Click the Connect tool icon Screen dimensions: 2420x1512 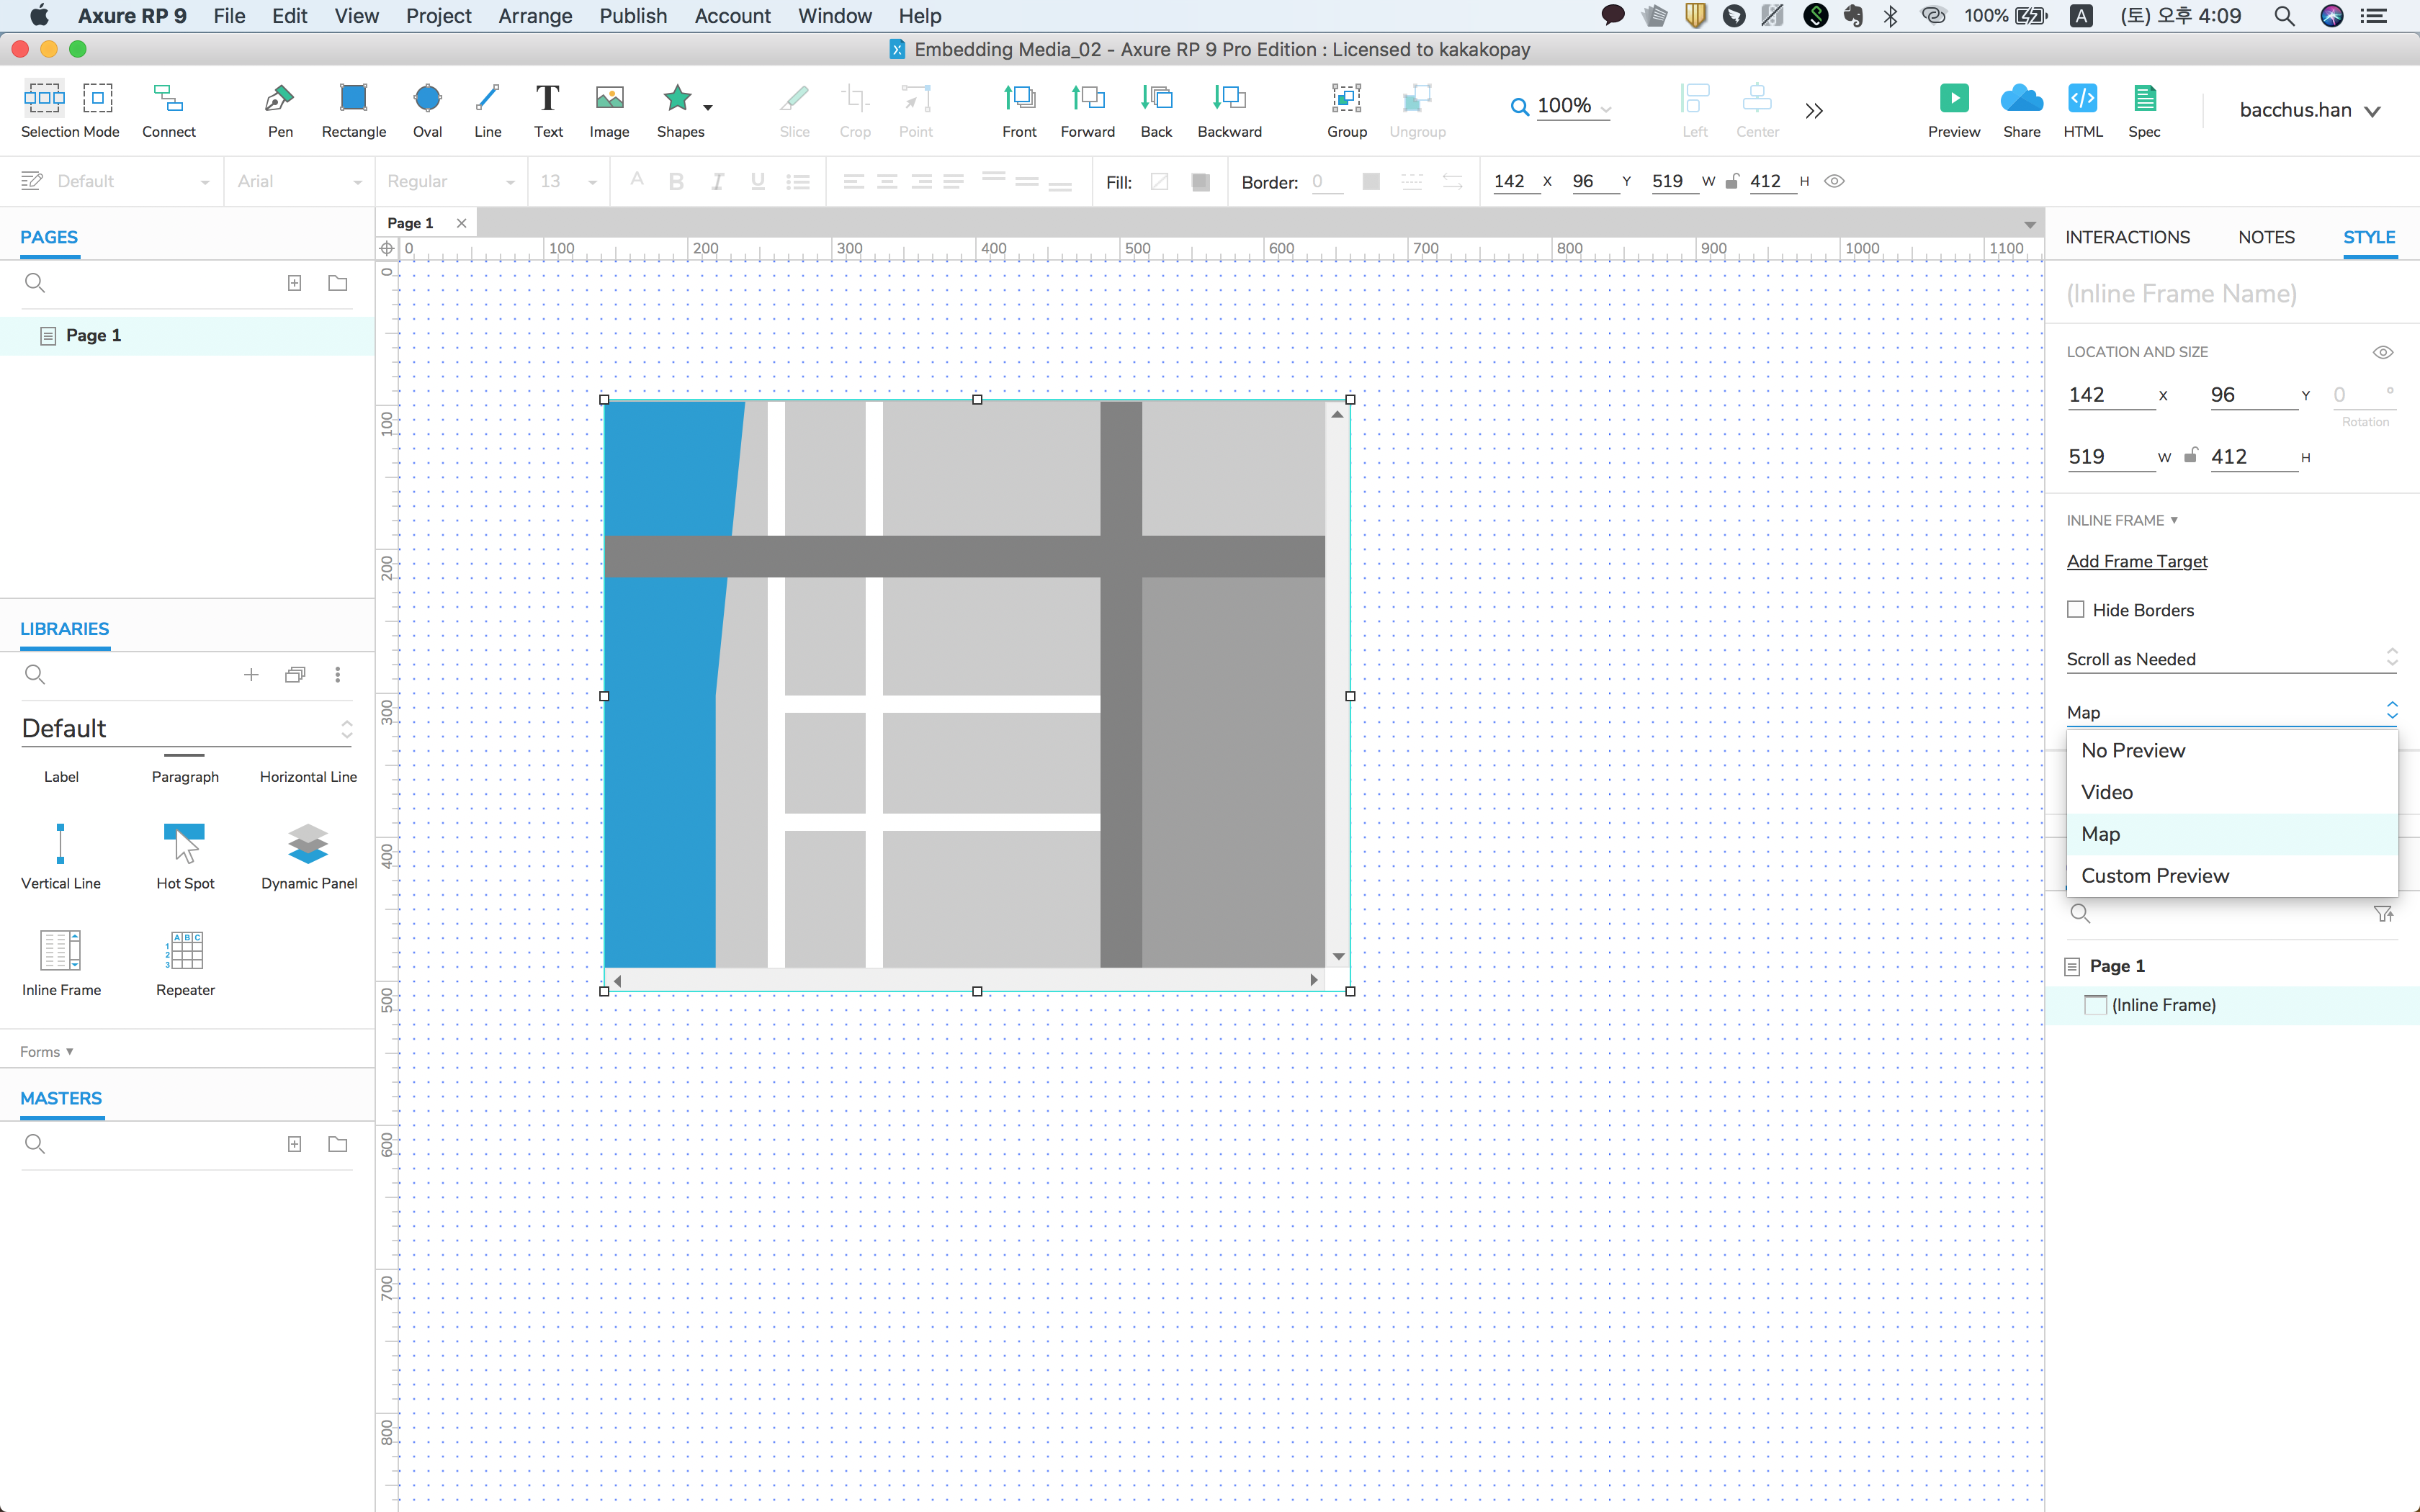(168, 99)
